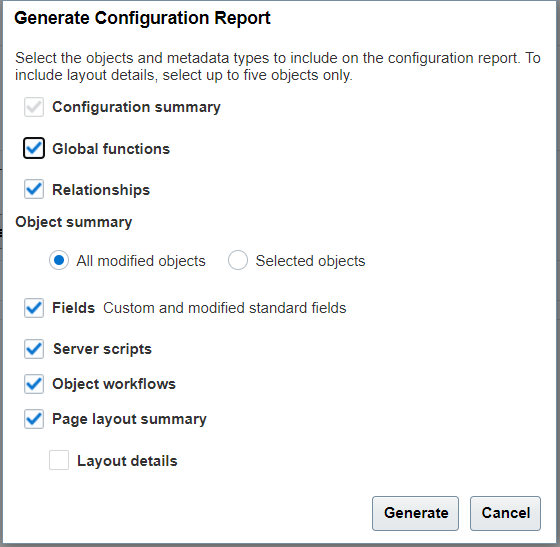Click the Layout details label text
560x547 pixels.
127,461
